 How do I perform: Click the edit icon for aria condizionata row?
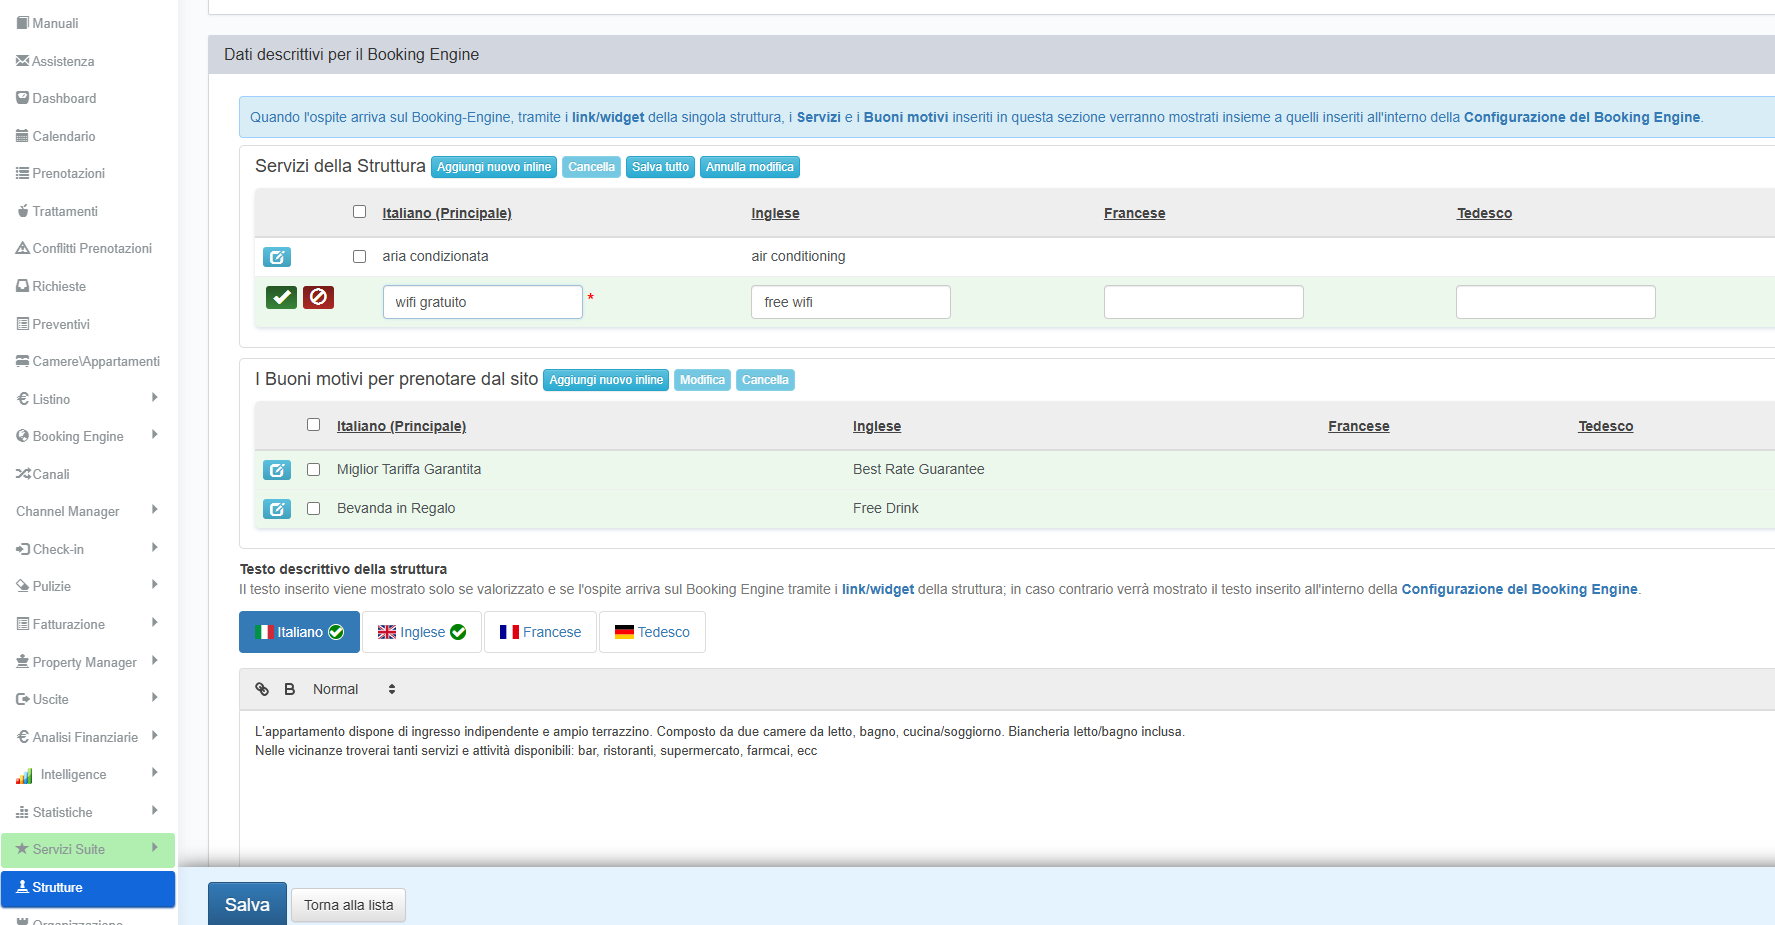pyautogui.click(x=277, y=257)
